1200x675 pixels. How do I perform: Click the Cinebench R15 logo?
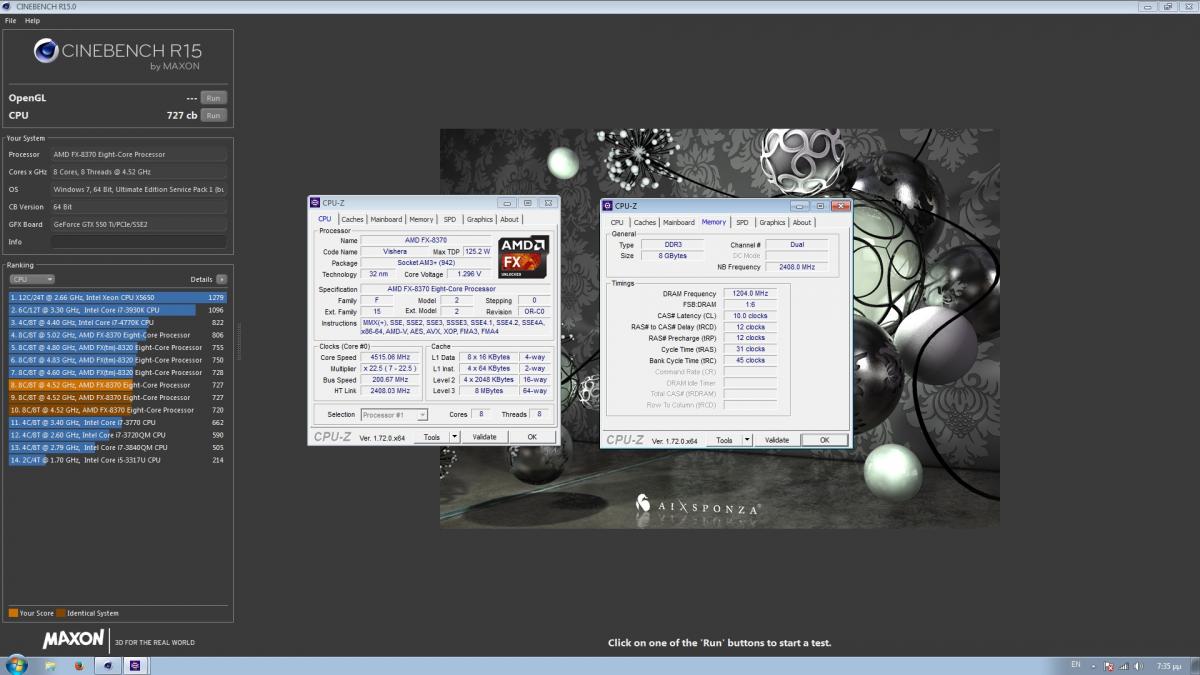(x=117, y=53)
